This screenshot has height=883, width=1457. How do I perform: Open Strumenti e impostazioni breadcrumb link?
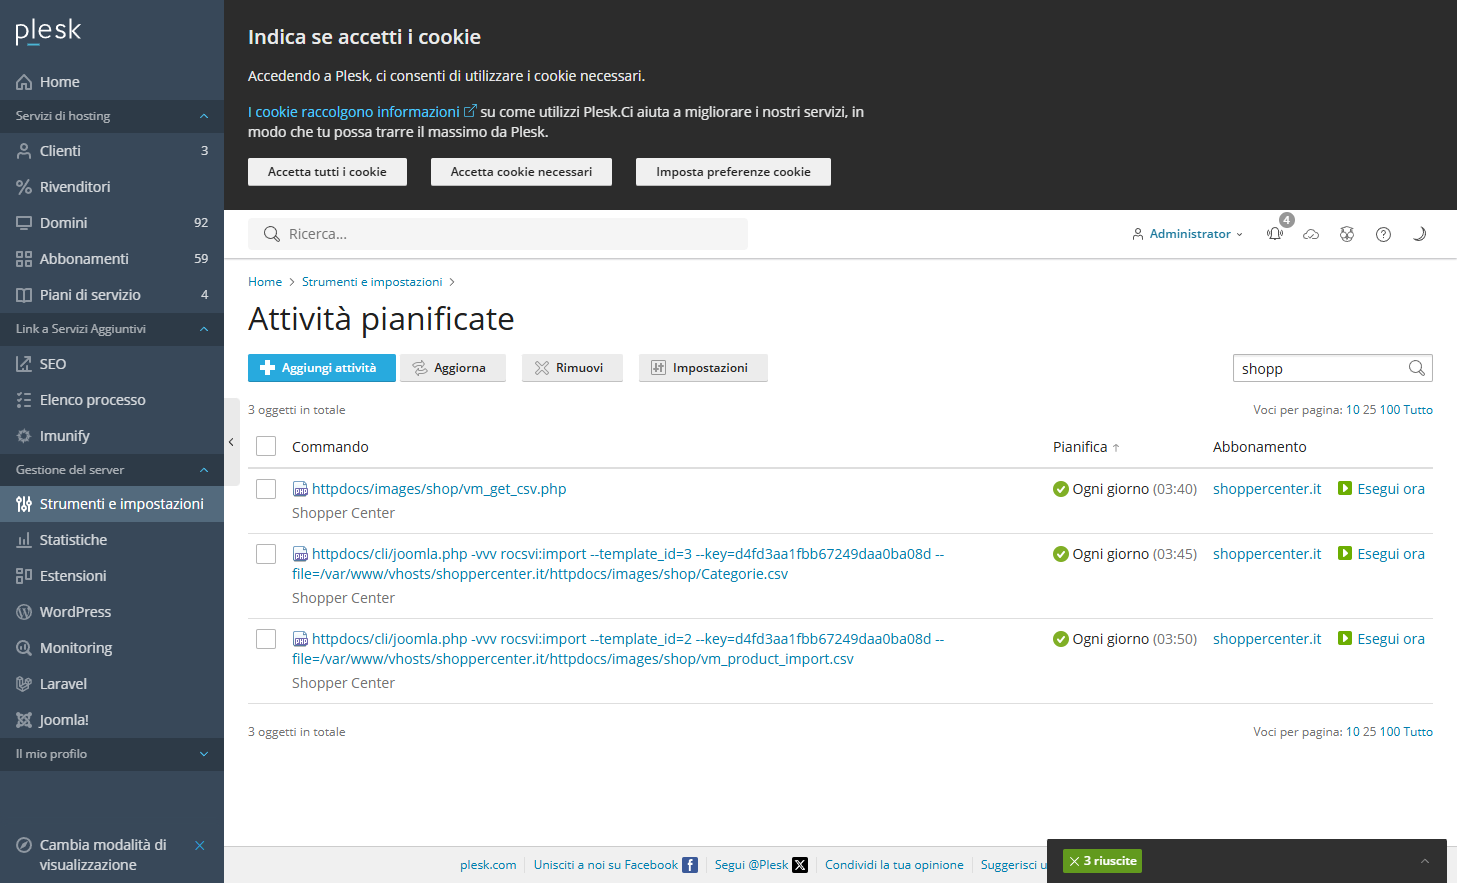(372, 282)
